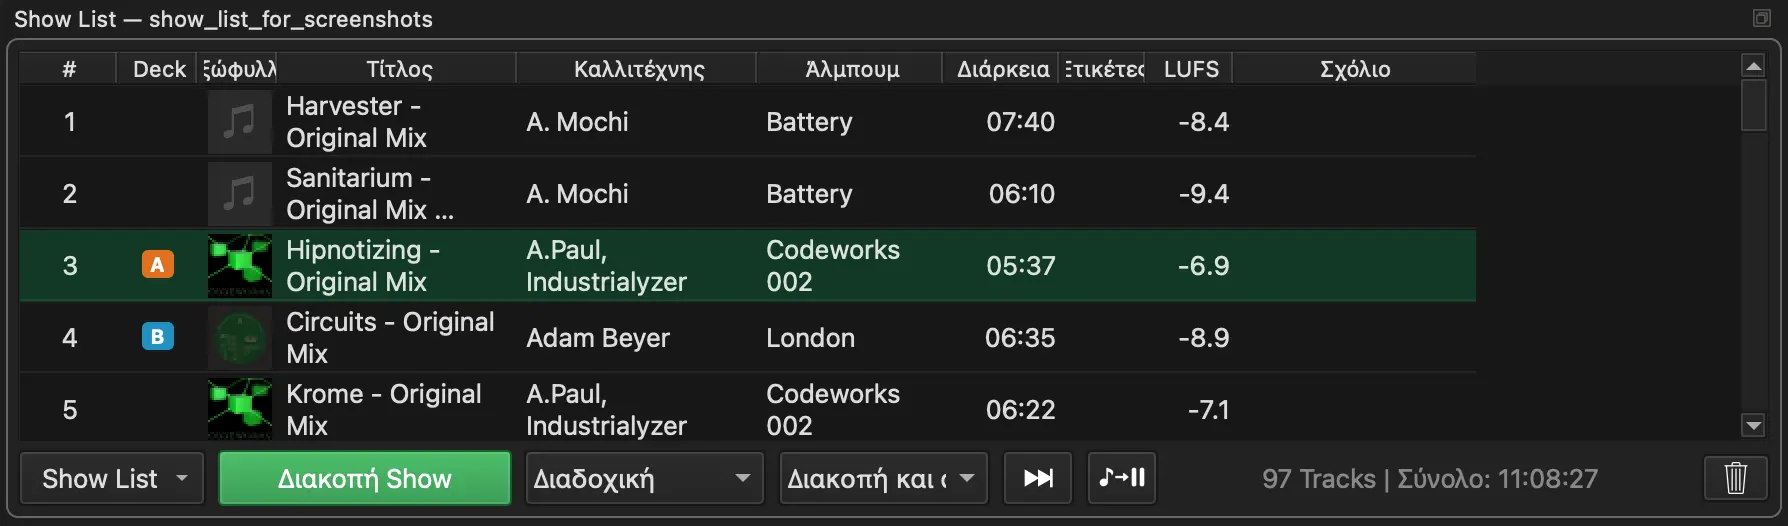Click the scrollbar up arrow
This screenshot has width=1788, height=526.
[x=1753, y=66]
